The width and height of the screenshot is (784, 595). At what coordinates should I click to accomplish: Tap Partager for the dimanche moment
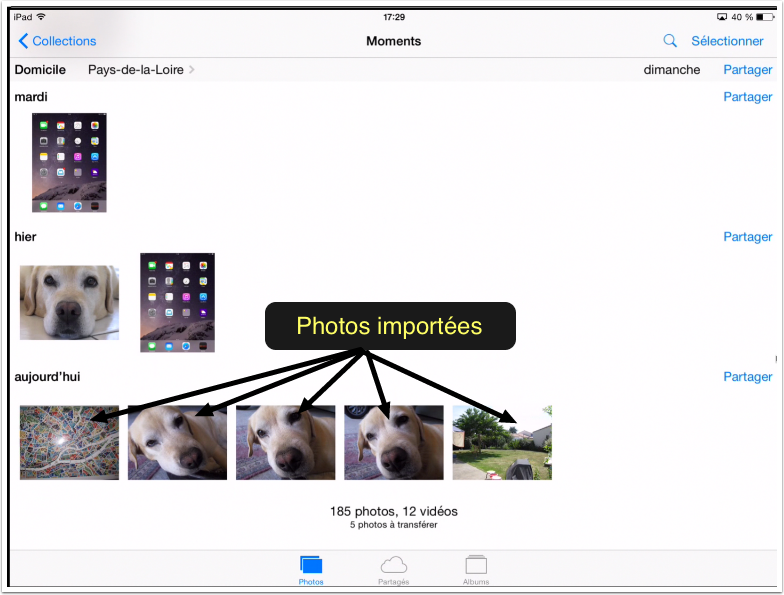click(747, 70)
